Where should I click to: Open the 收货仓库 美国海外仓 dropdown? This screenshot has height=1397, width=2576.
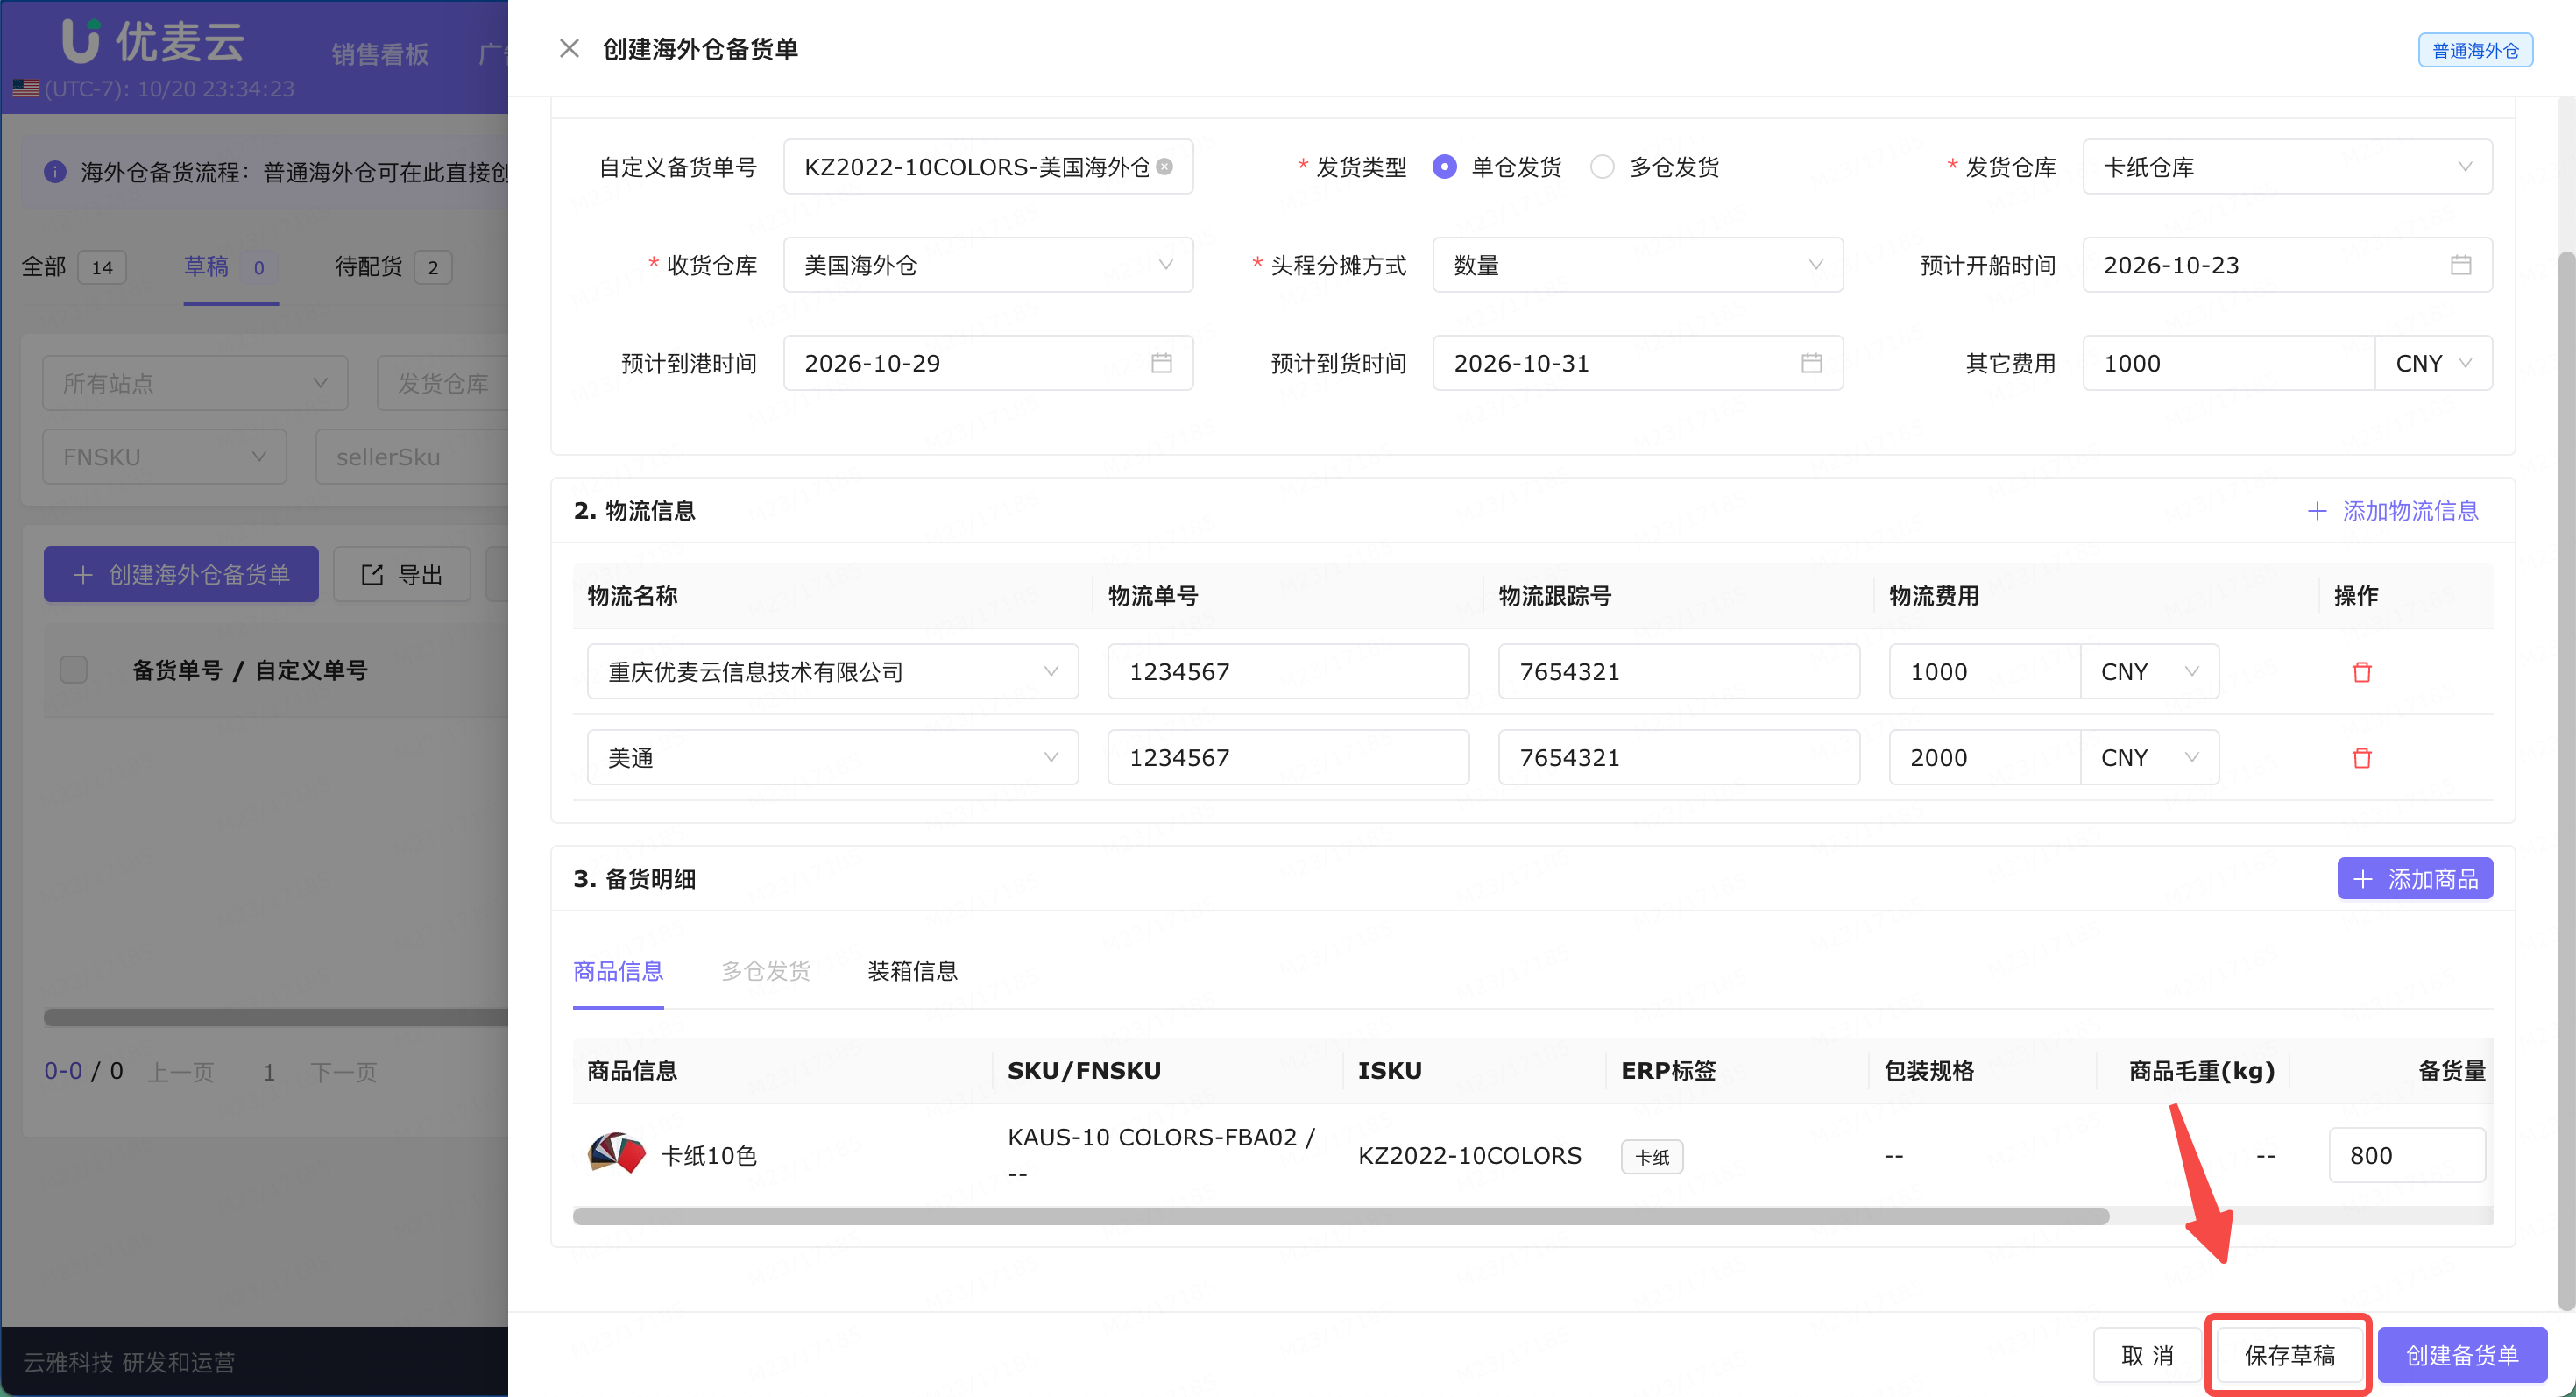988,265
